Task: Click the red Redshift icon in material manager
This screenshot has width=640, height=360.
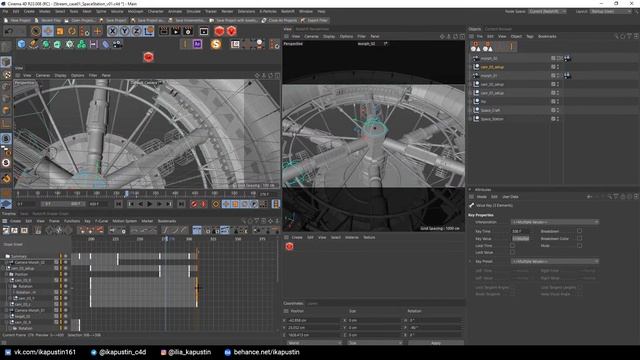Action: click(289, 246)
